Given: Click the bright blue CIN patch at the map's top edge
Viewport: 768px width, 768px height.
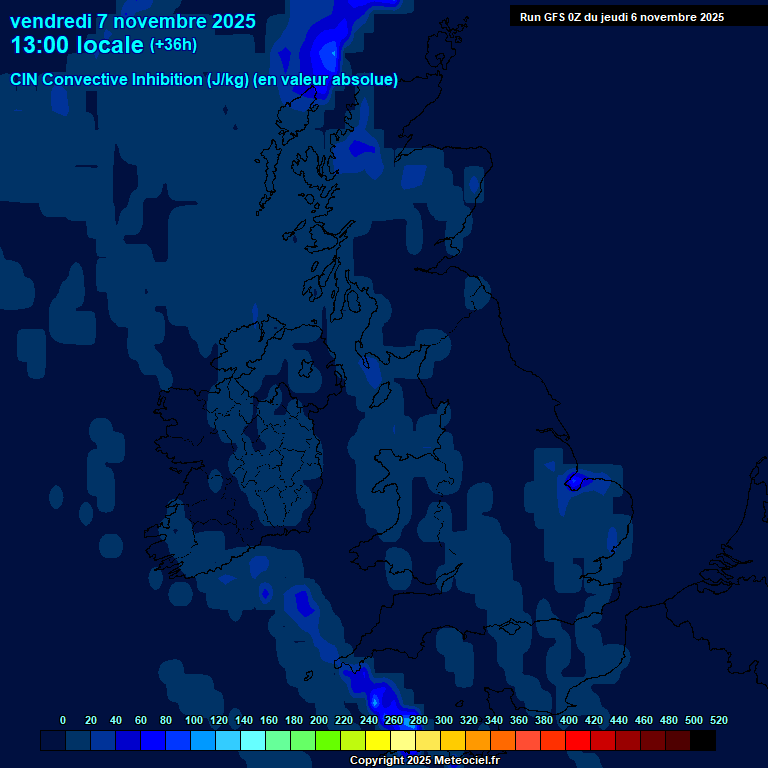Looking at the screenshot, I should pos(328,48).
